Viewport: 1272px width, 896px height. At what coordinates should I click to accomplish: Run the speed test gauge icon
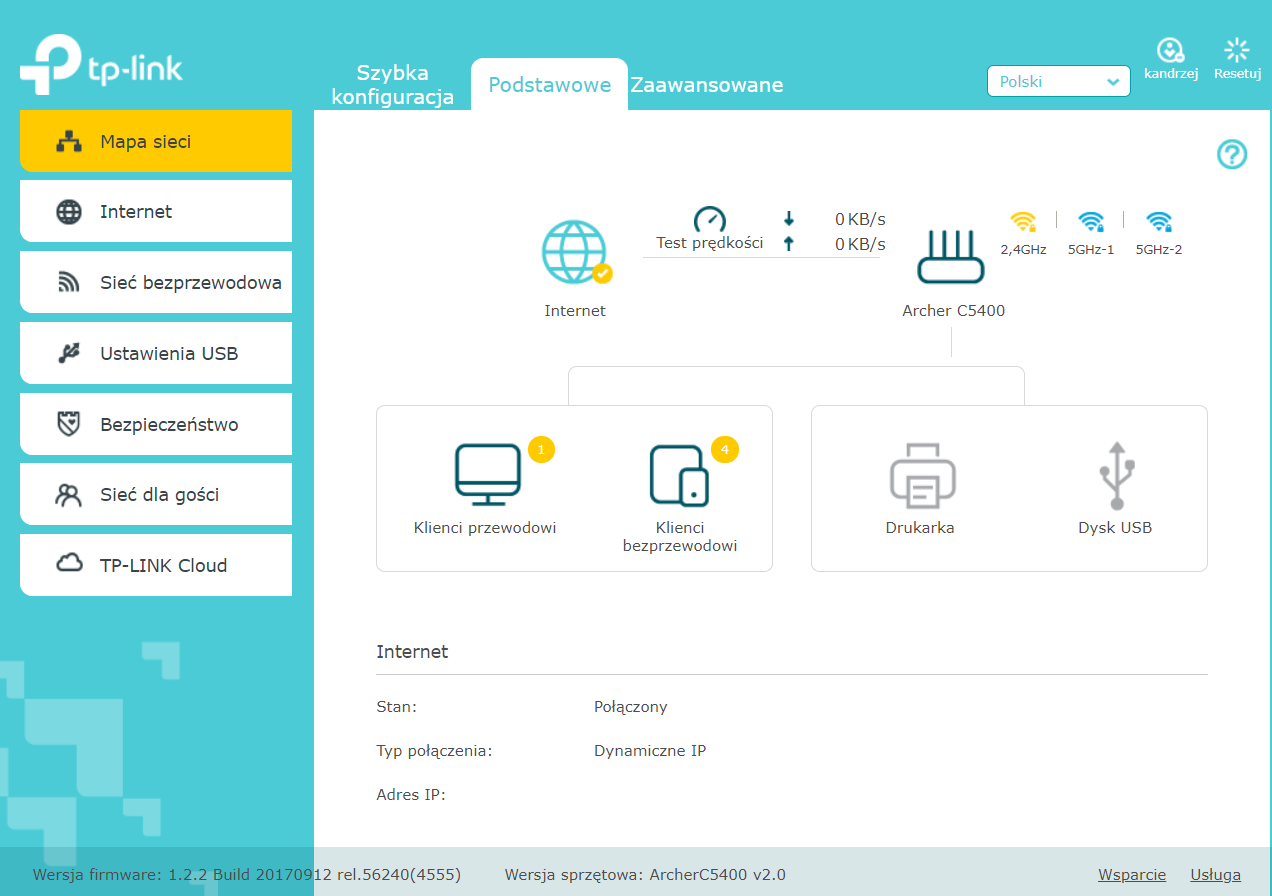709,220
